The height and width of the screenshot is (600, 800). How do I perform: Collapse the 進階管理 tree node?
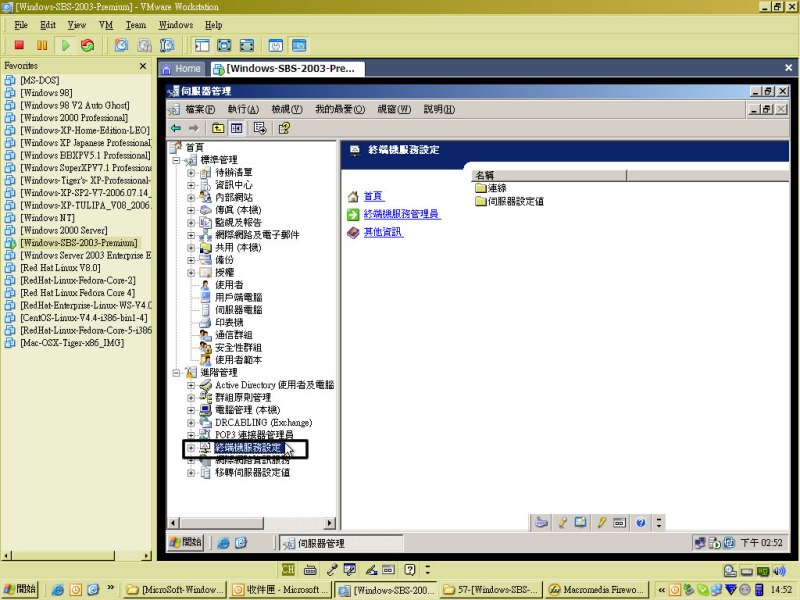[176, 373]
